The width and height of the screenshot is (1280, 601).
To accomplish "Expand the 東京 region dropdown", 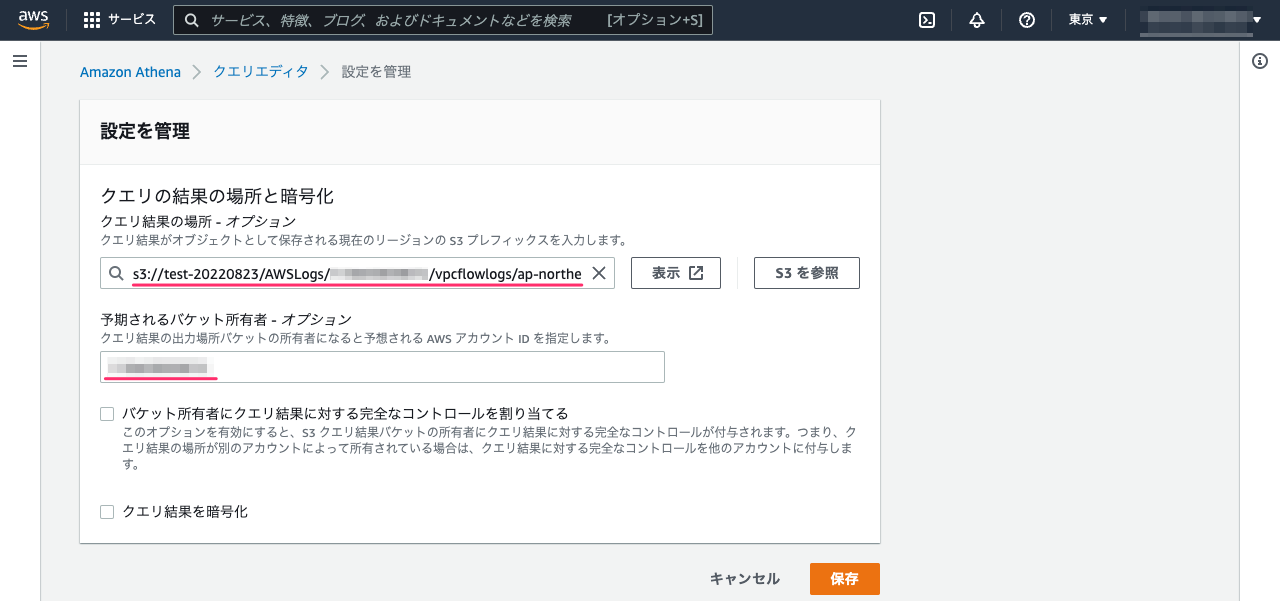I will coord(1088,20).
